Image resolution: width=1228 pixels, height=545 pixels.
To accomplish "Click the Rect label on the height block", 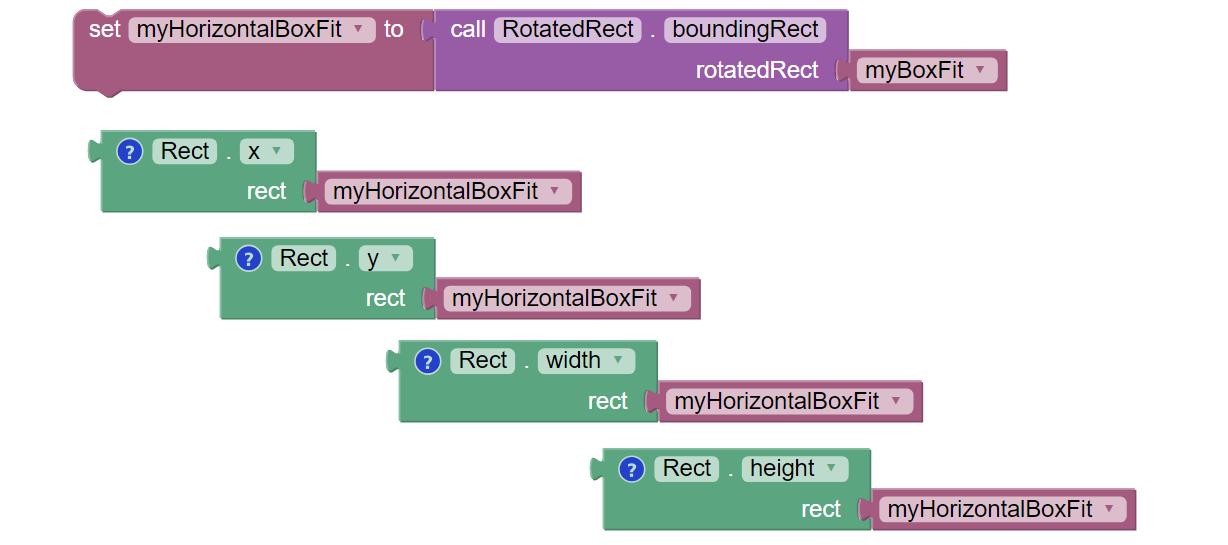I will (687, 469).
